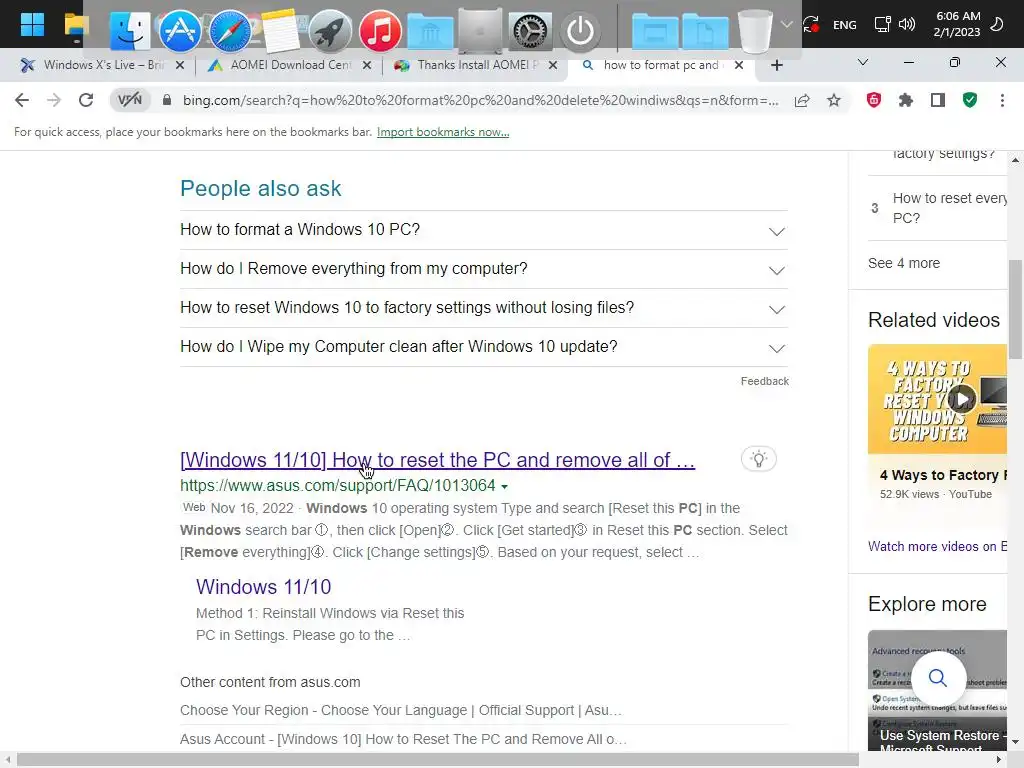Open the volume speaker tray icon
The image size is (1024, 768).
point(906,25)
